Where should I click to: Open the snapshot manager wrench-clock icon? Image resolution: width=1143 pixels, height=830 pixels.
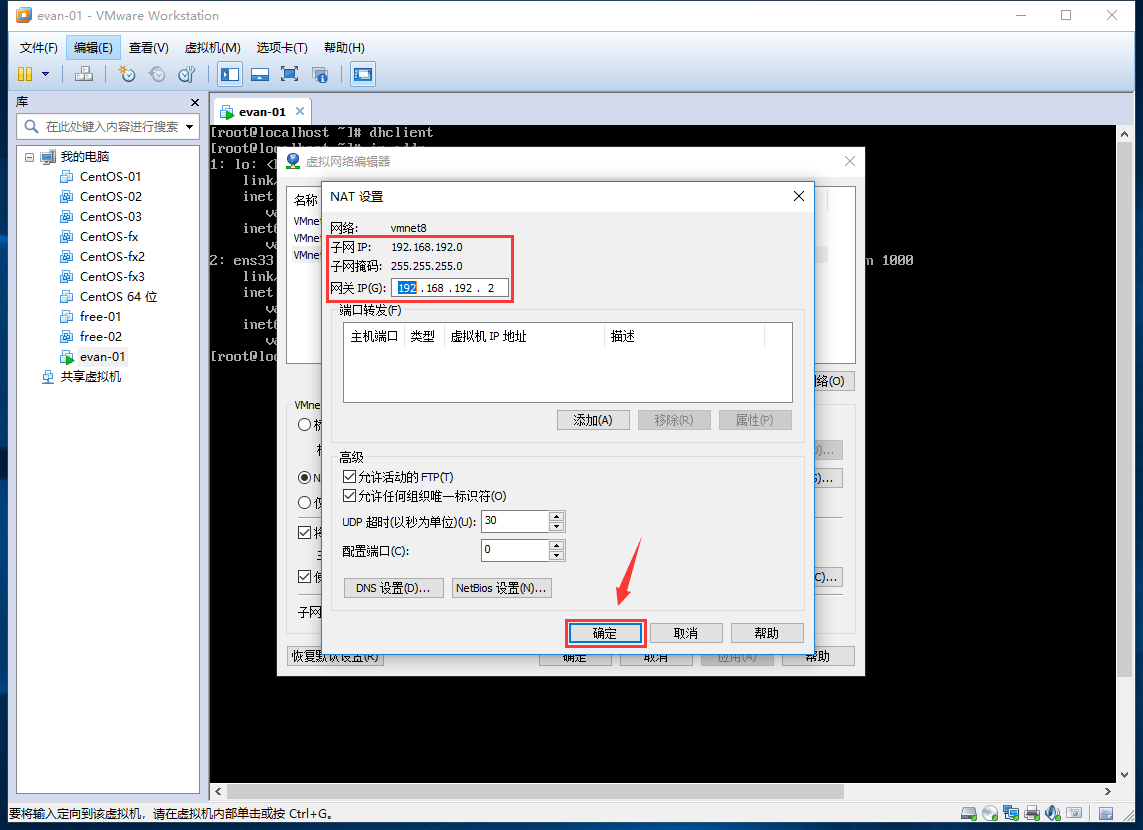tap(187, 74)
